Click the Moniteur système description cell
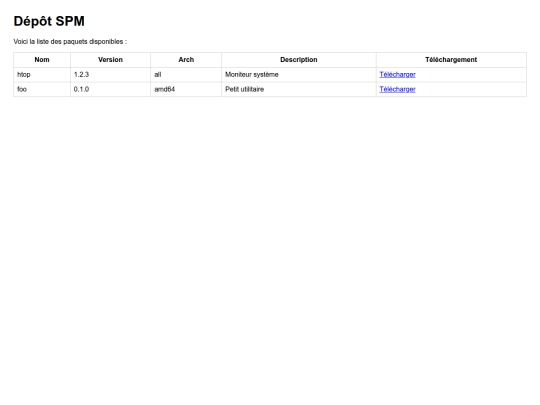The width and height of the screenshot is (540, 405). click(x=299, y=75)
